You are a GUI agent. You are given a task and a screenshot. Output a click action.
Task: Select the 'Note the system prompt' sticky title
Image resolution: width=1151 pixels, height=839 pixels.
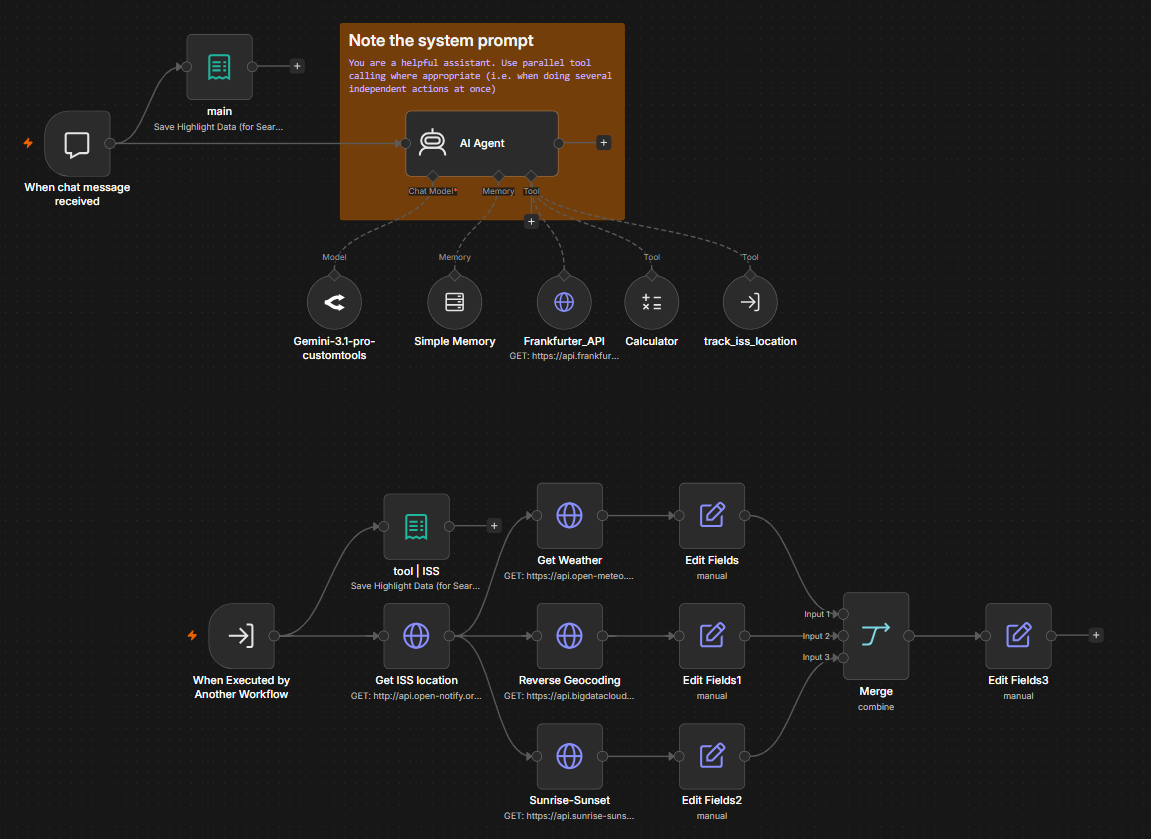(440, 40)
